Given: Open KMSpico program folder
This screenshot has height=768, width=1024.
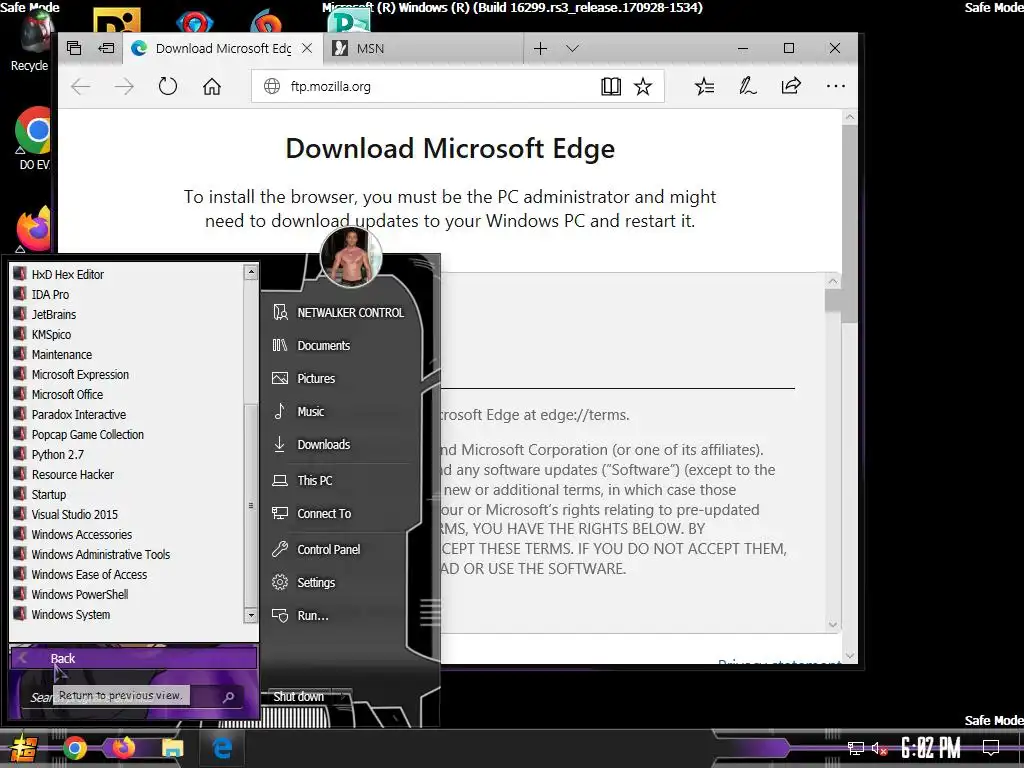Looking at the screenshot, I should pyautogui.click(x=51, y=334).
